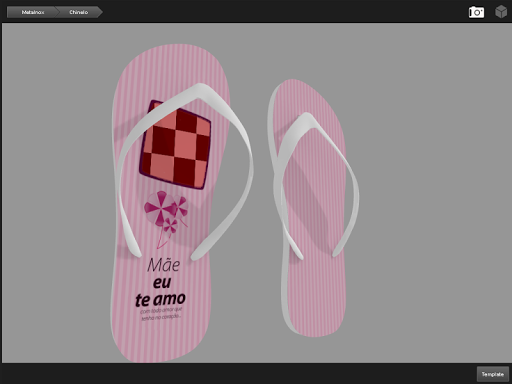Screen dimensions: 512x384
Task: Click the 3D cube view icon
Action: point(501,12)
